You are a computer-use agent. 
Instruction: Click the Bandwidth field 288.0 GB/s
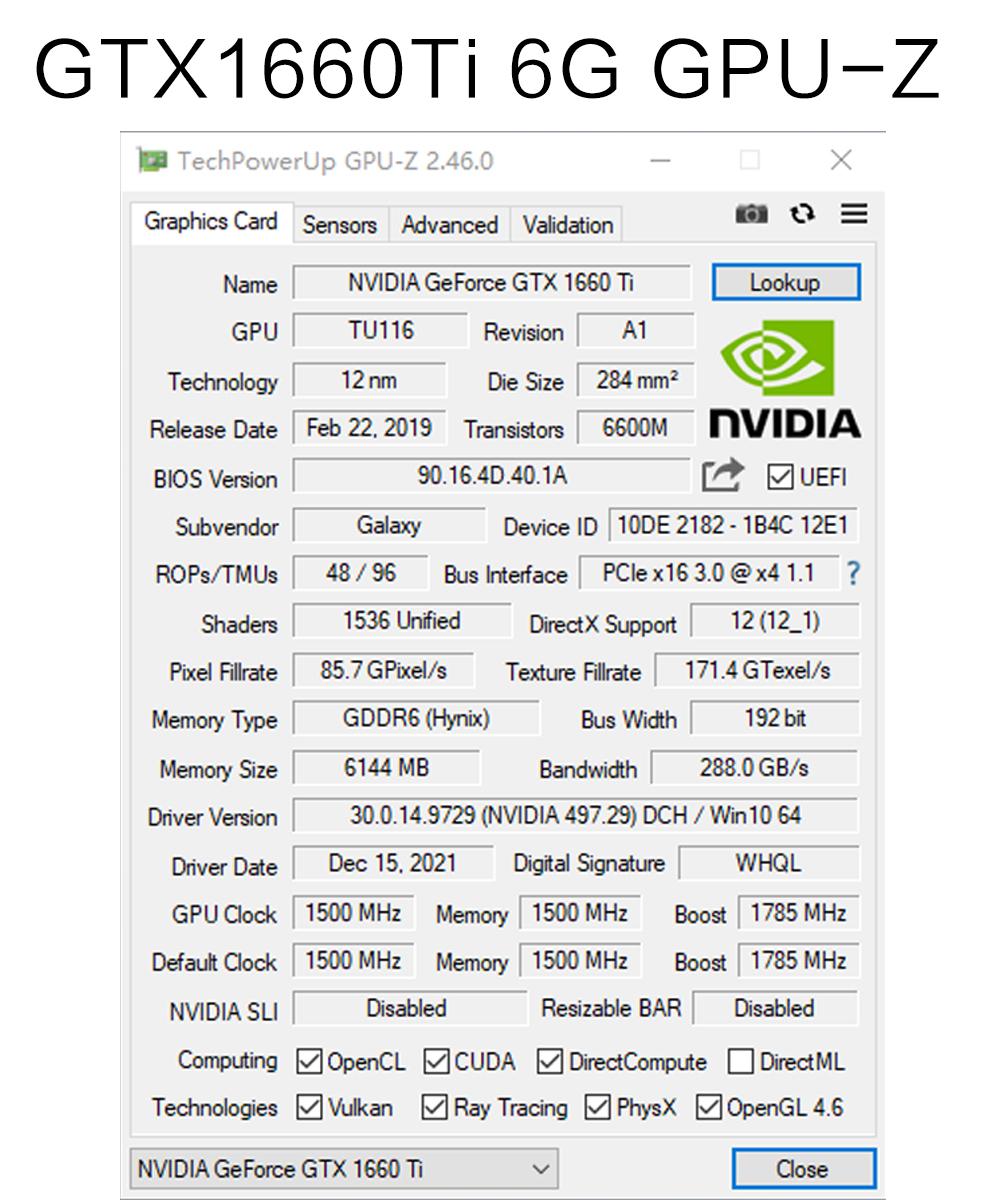click(x=755, y=768)
